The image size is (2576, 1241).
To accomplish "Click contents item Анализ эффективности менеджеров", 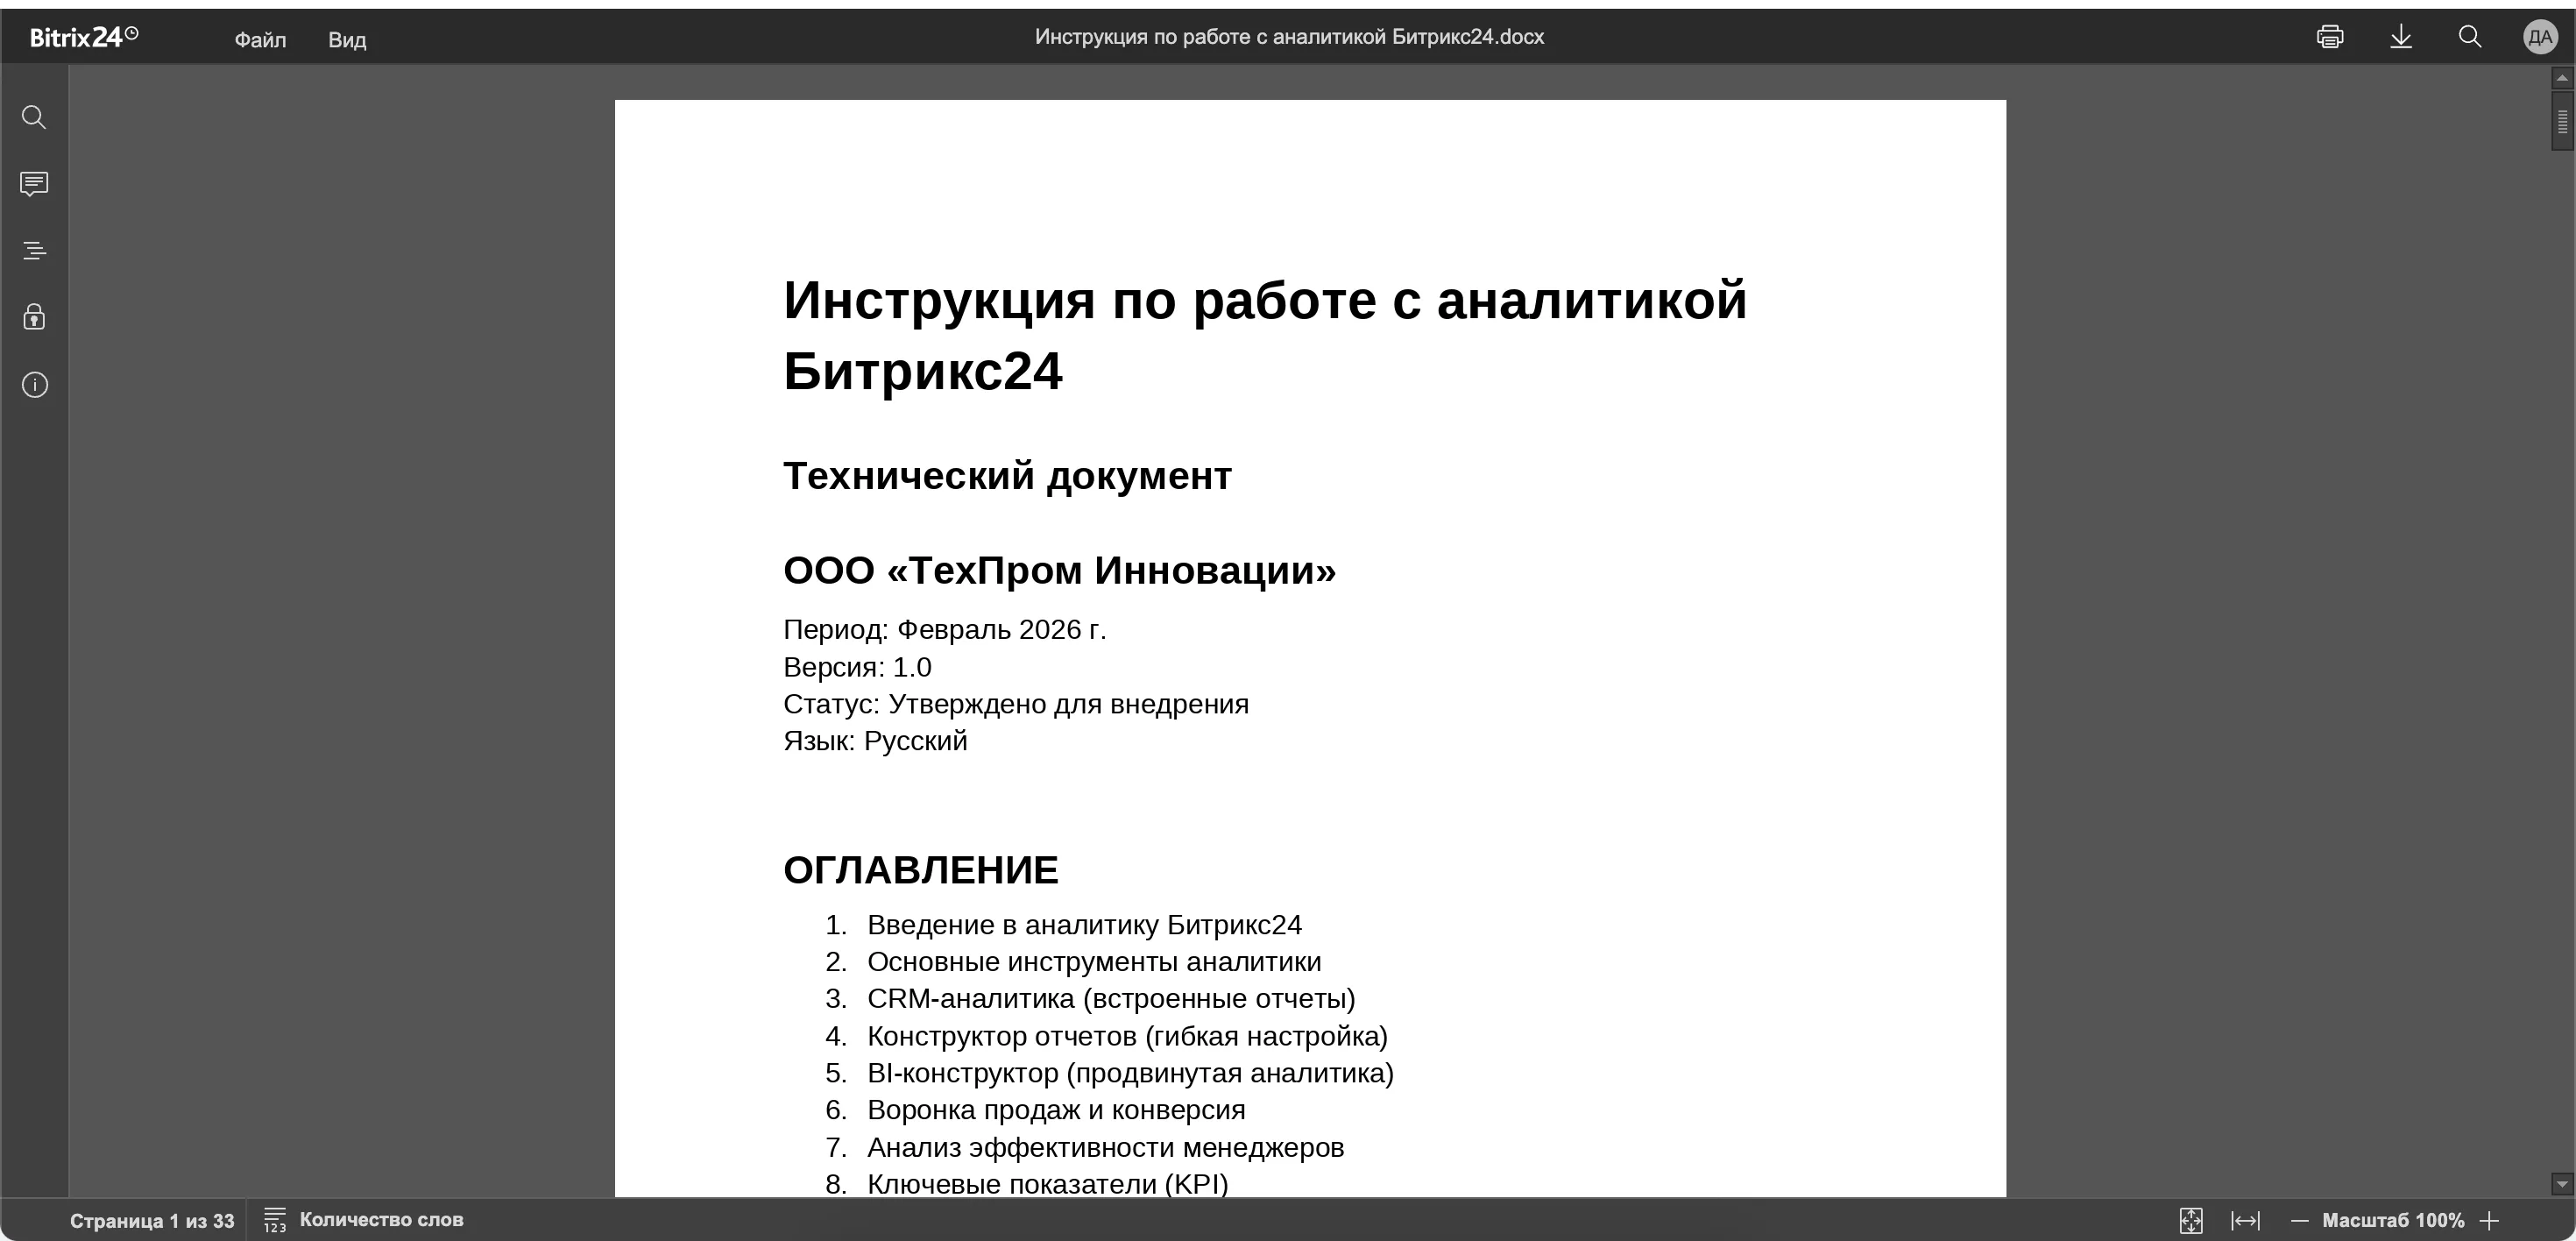I will [x=1105, y=1147].
